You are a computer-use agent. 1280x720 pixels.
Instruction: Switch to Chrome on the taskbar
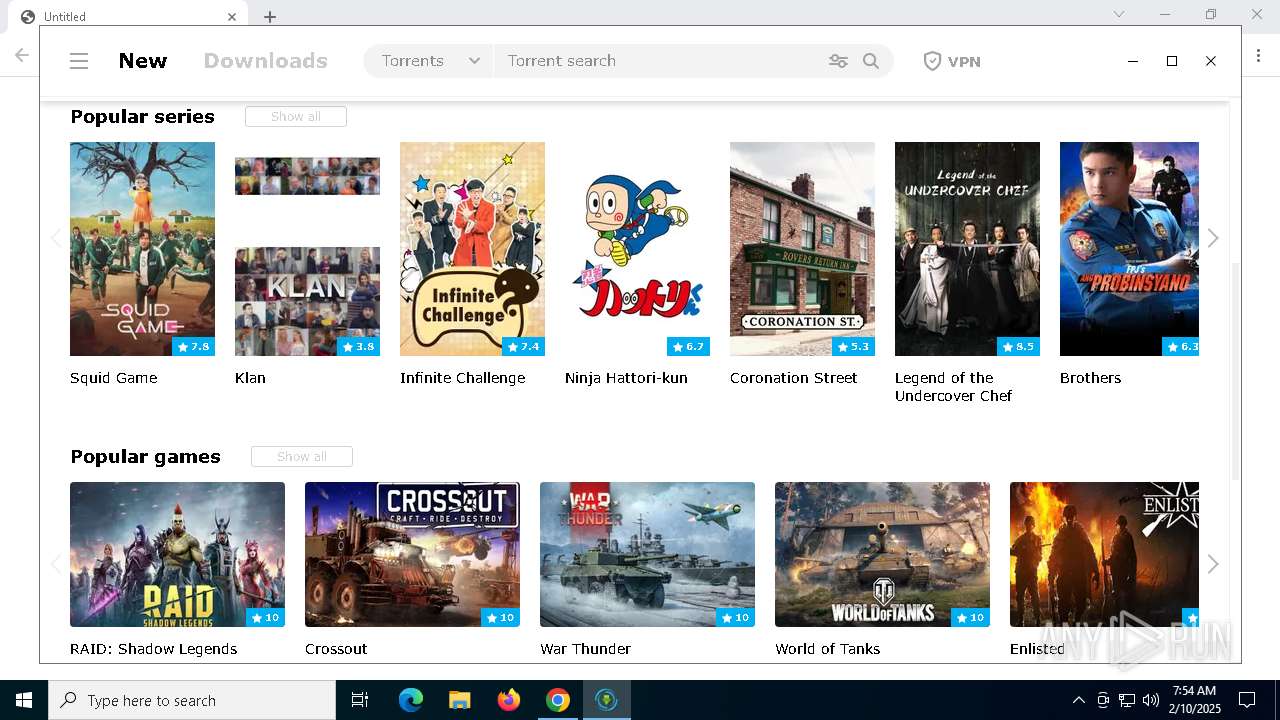coord(558,700)
